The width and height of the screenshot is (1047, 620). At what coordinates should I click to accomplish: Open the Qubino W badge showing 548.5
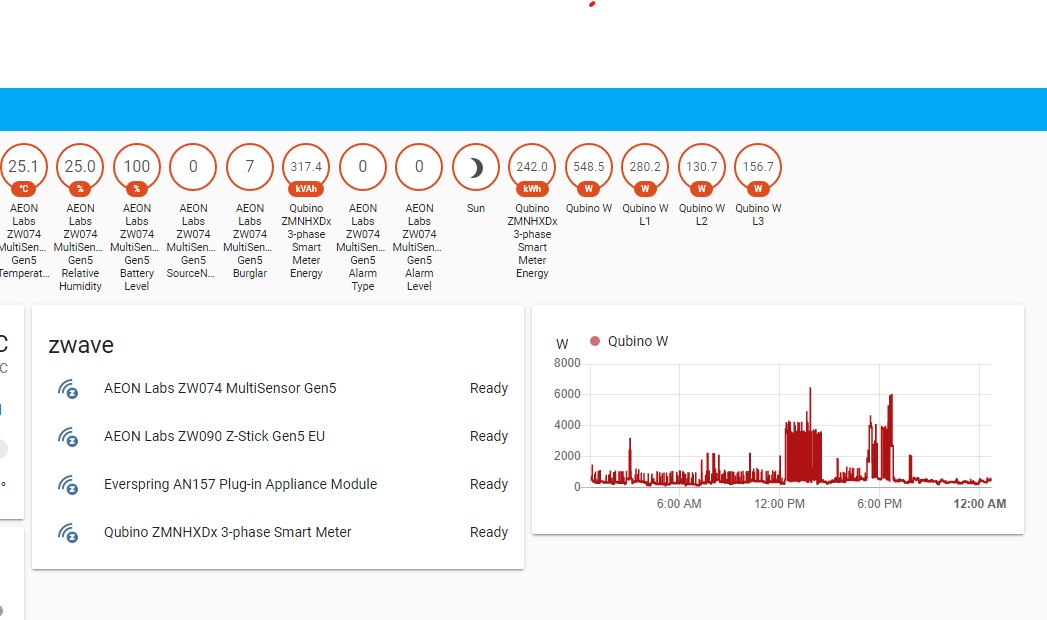click(588, 168)
